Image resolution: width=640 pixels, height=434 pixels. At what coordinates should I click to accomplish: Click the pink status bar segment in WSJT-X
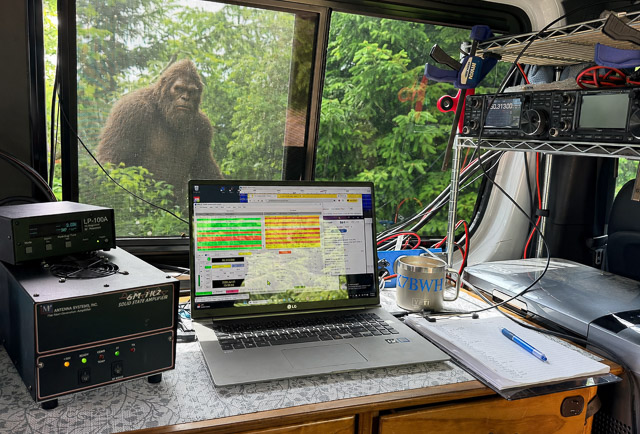[232, 291]
